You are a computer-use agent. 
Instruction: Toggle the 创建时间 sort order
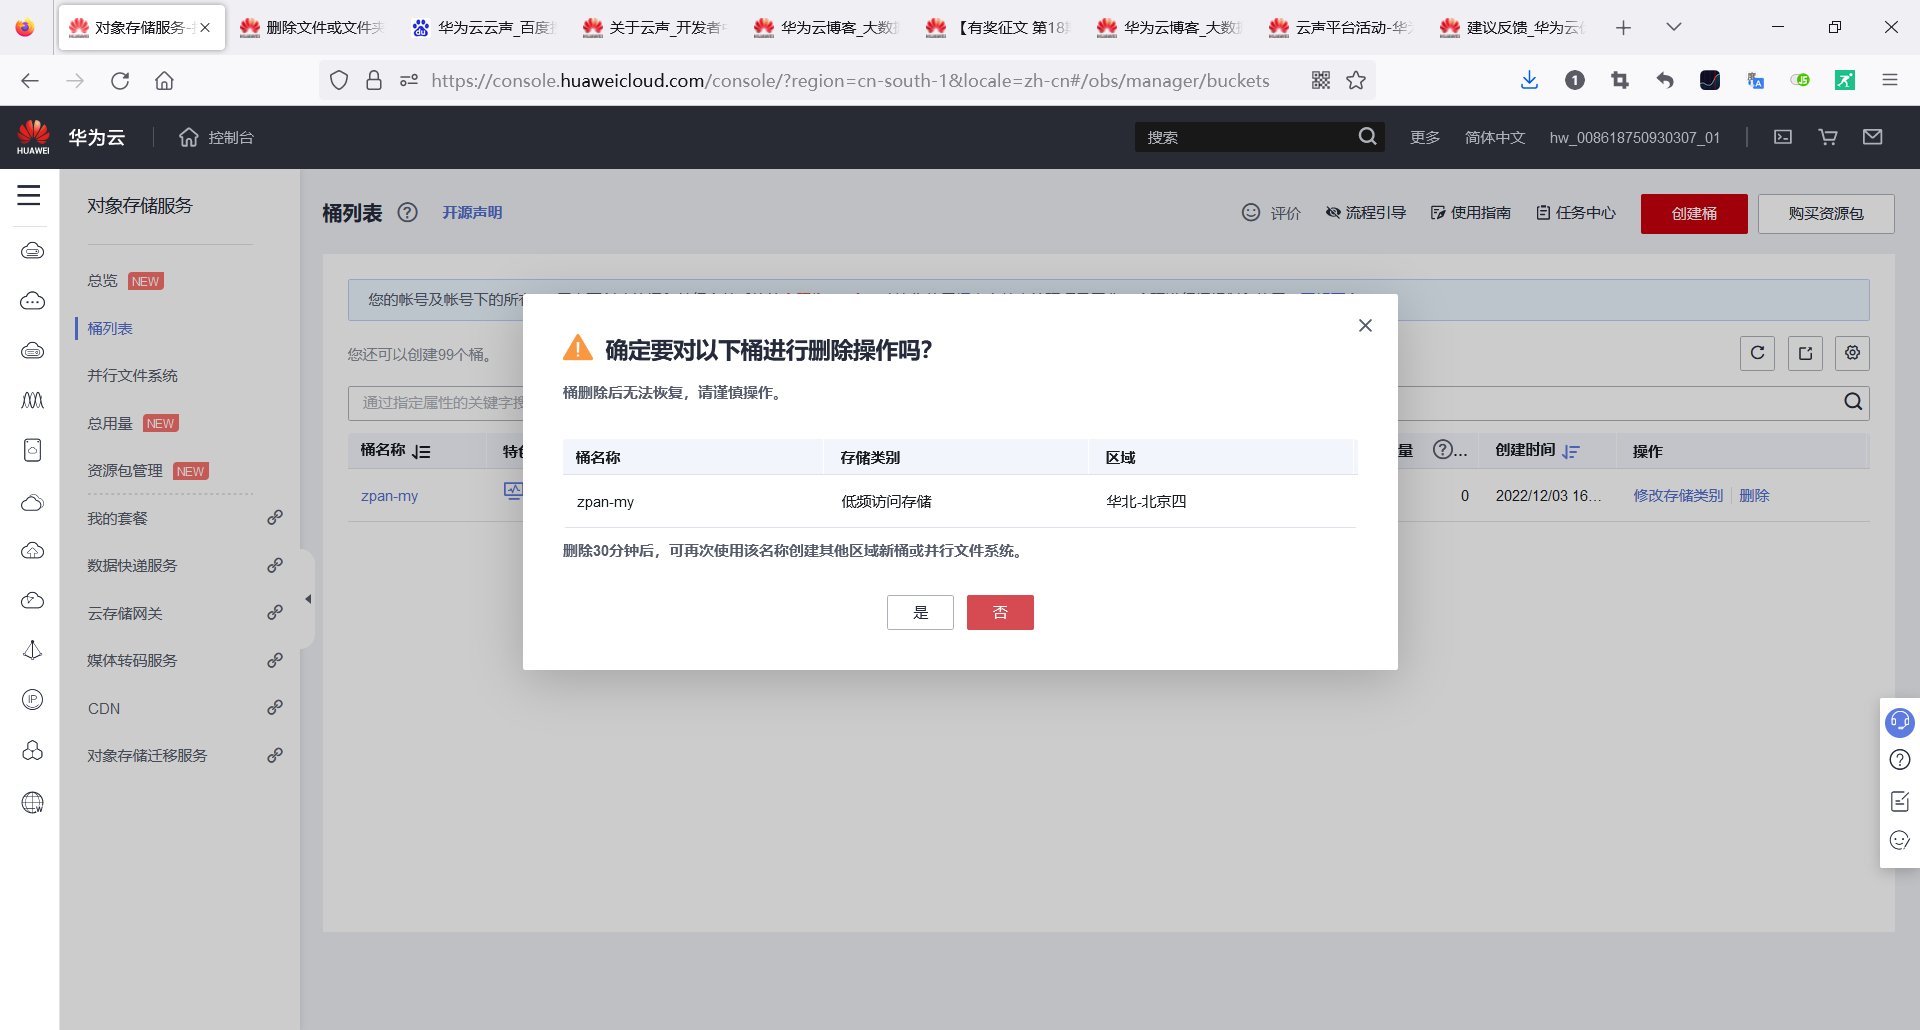click(1571, 451)
